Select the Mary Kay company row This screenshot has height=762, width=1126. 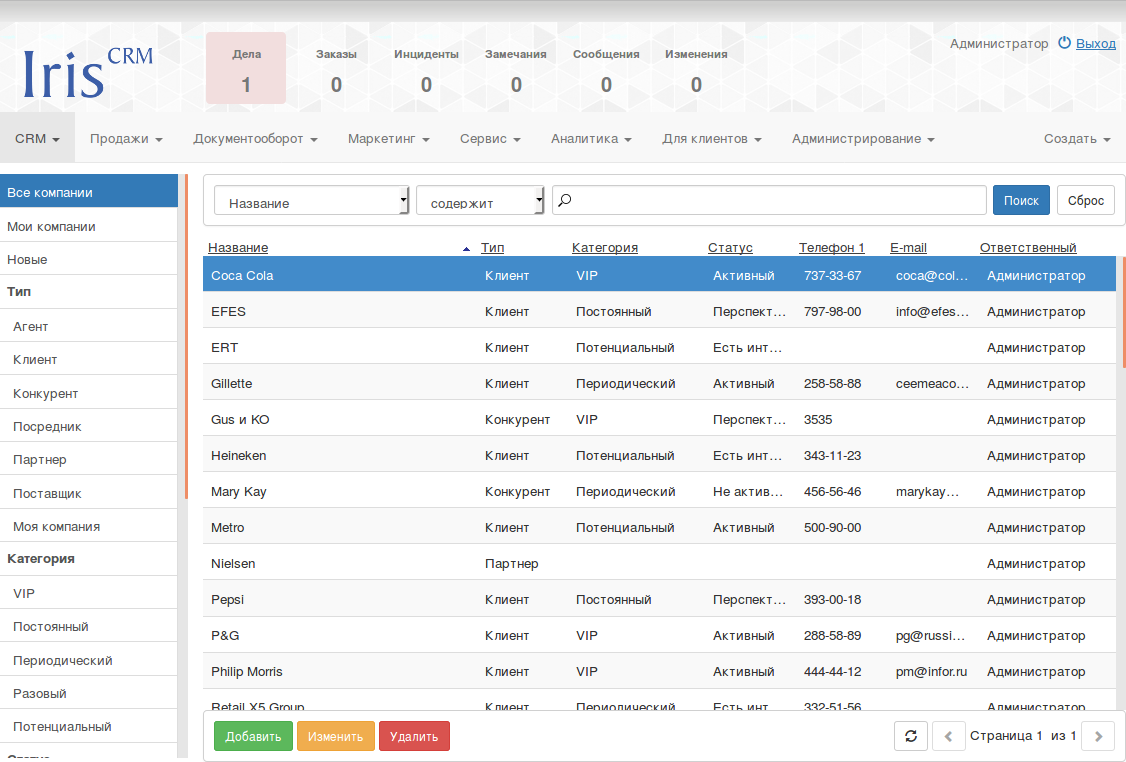point(660,491)
